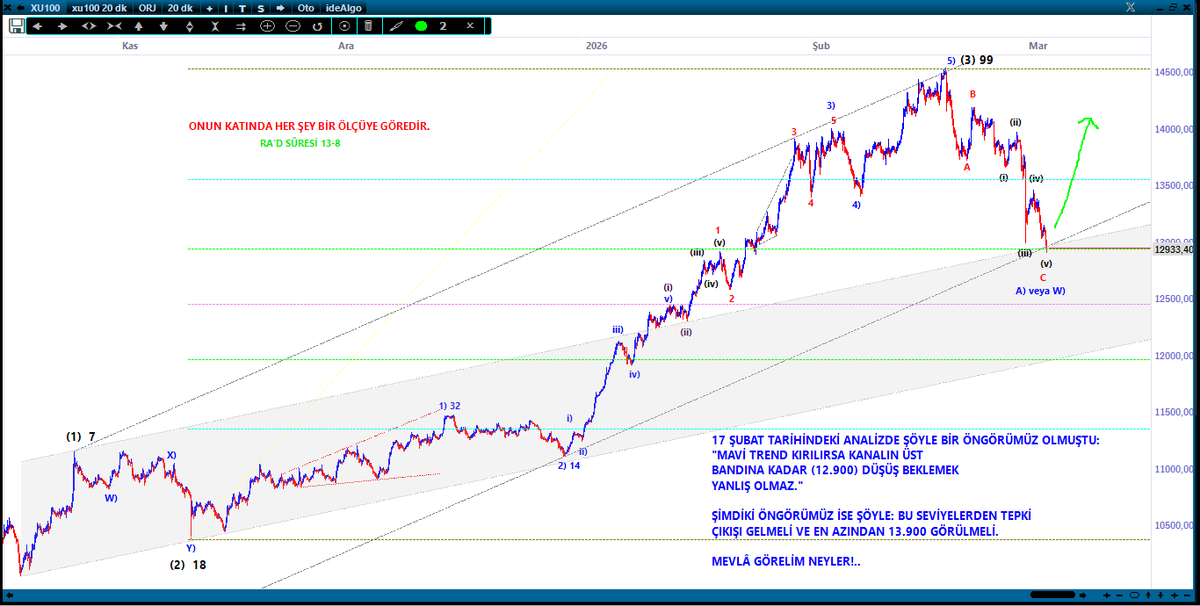The height and width of the screenshot is (606, 1200).
Task: Select the (1) 7 wave label
Action: (x=80, y=437)
